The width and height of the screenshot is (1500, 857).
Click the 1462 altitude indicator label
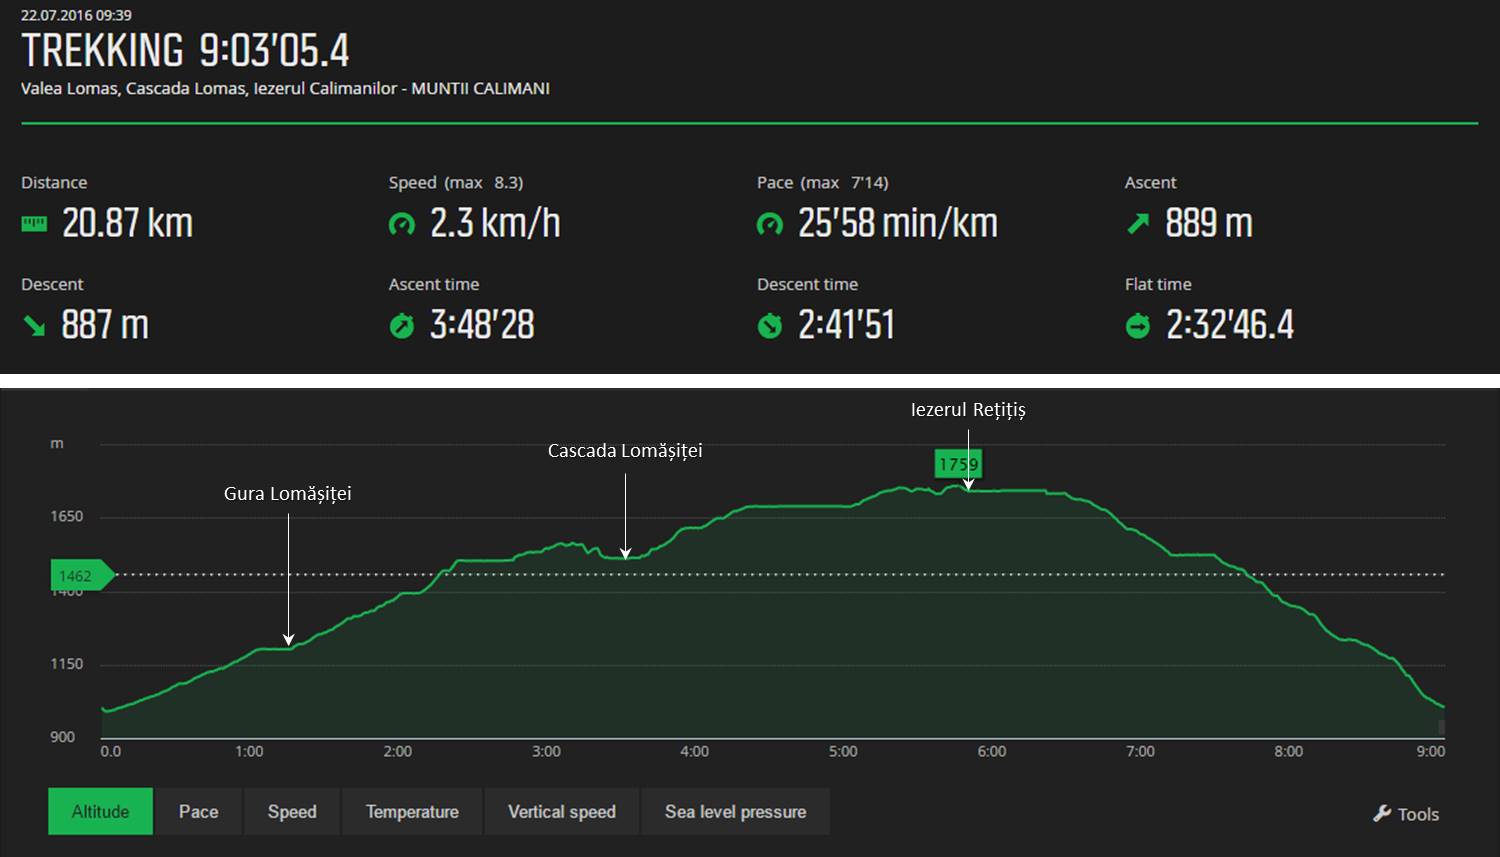tap(76, 576)
